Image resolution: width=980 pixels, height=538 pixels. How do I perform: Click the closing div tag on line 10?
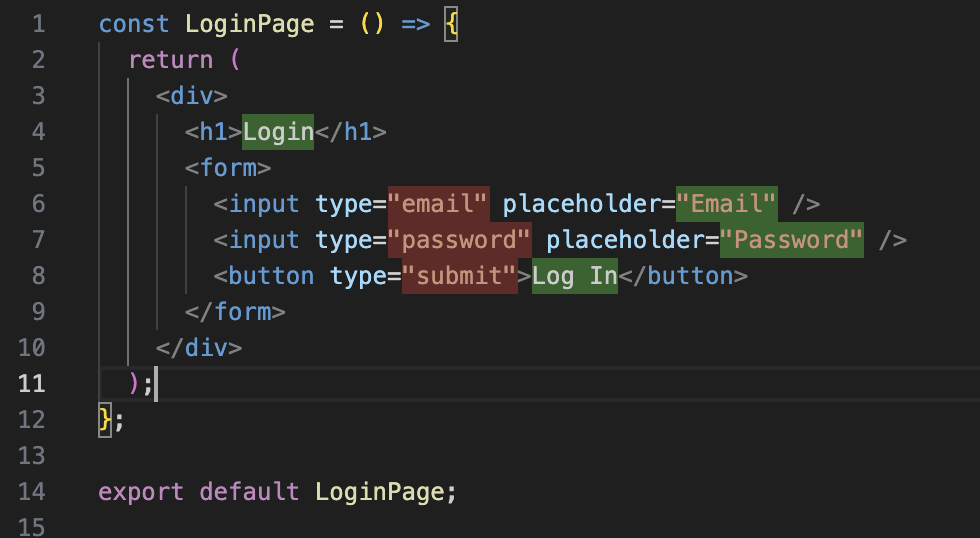199,347
